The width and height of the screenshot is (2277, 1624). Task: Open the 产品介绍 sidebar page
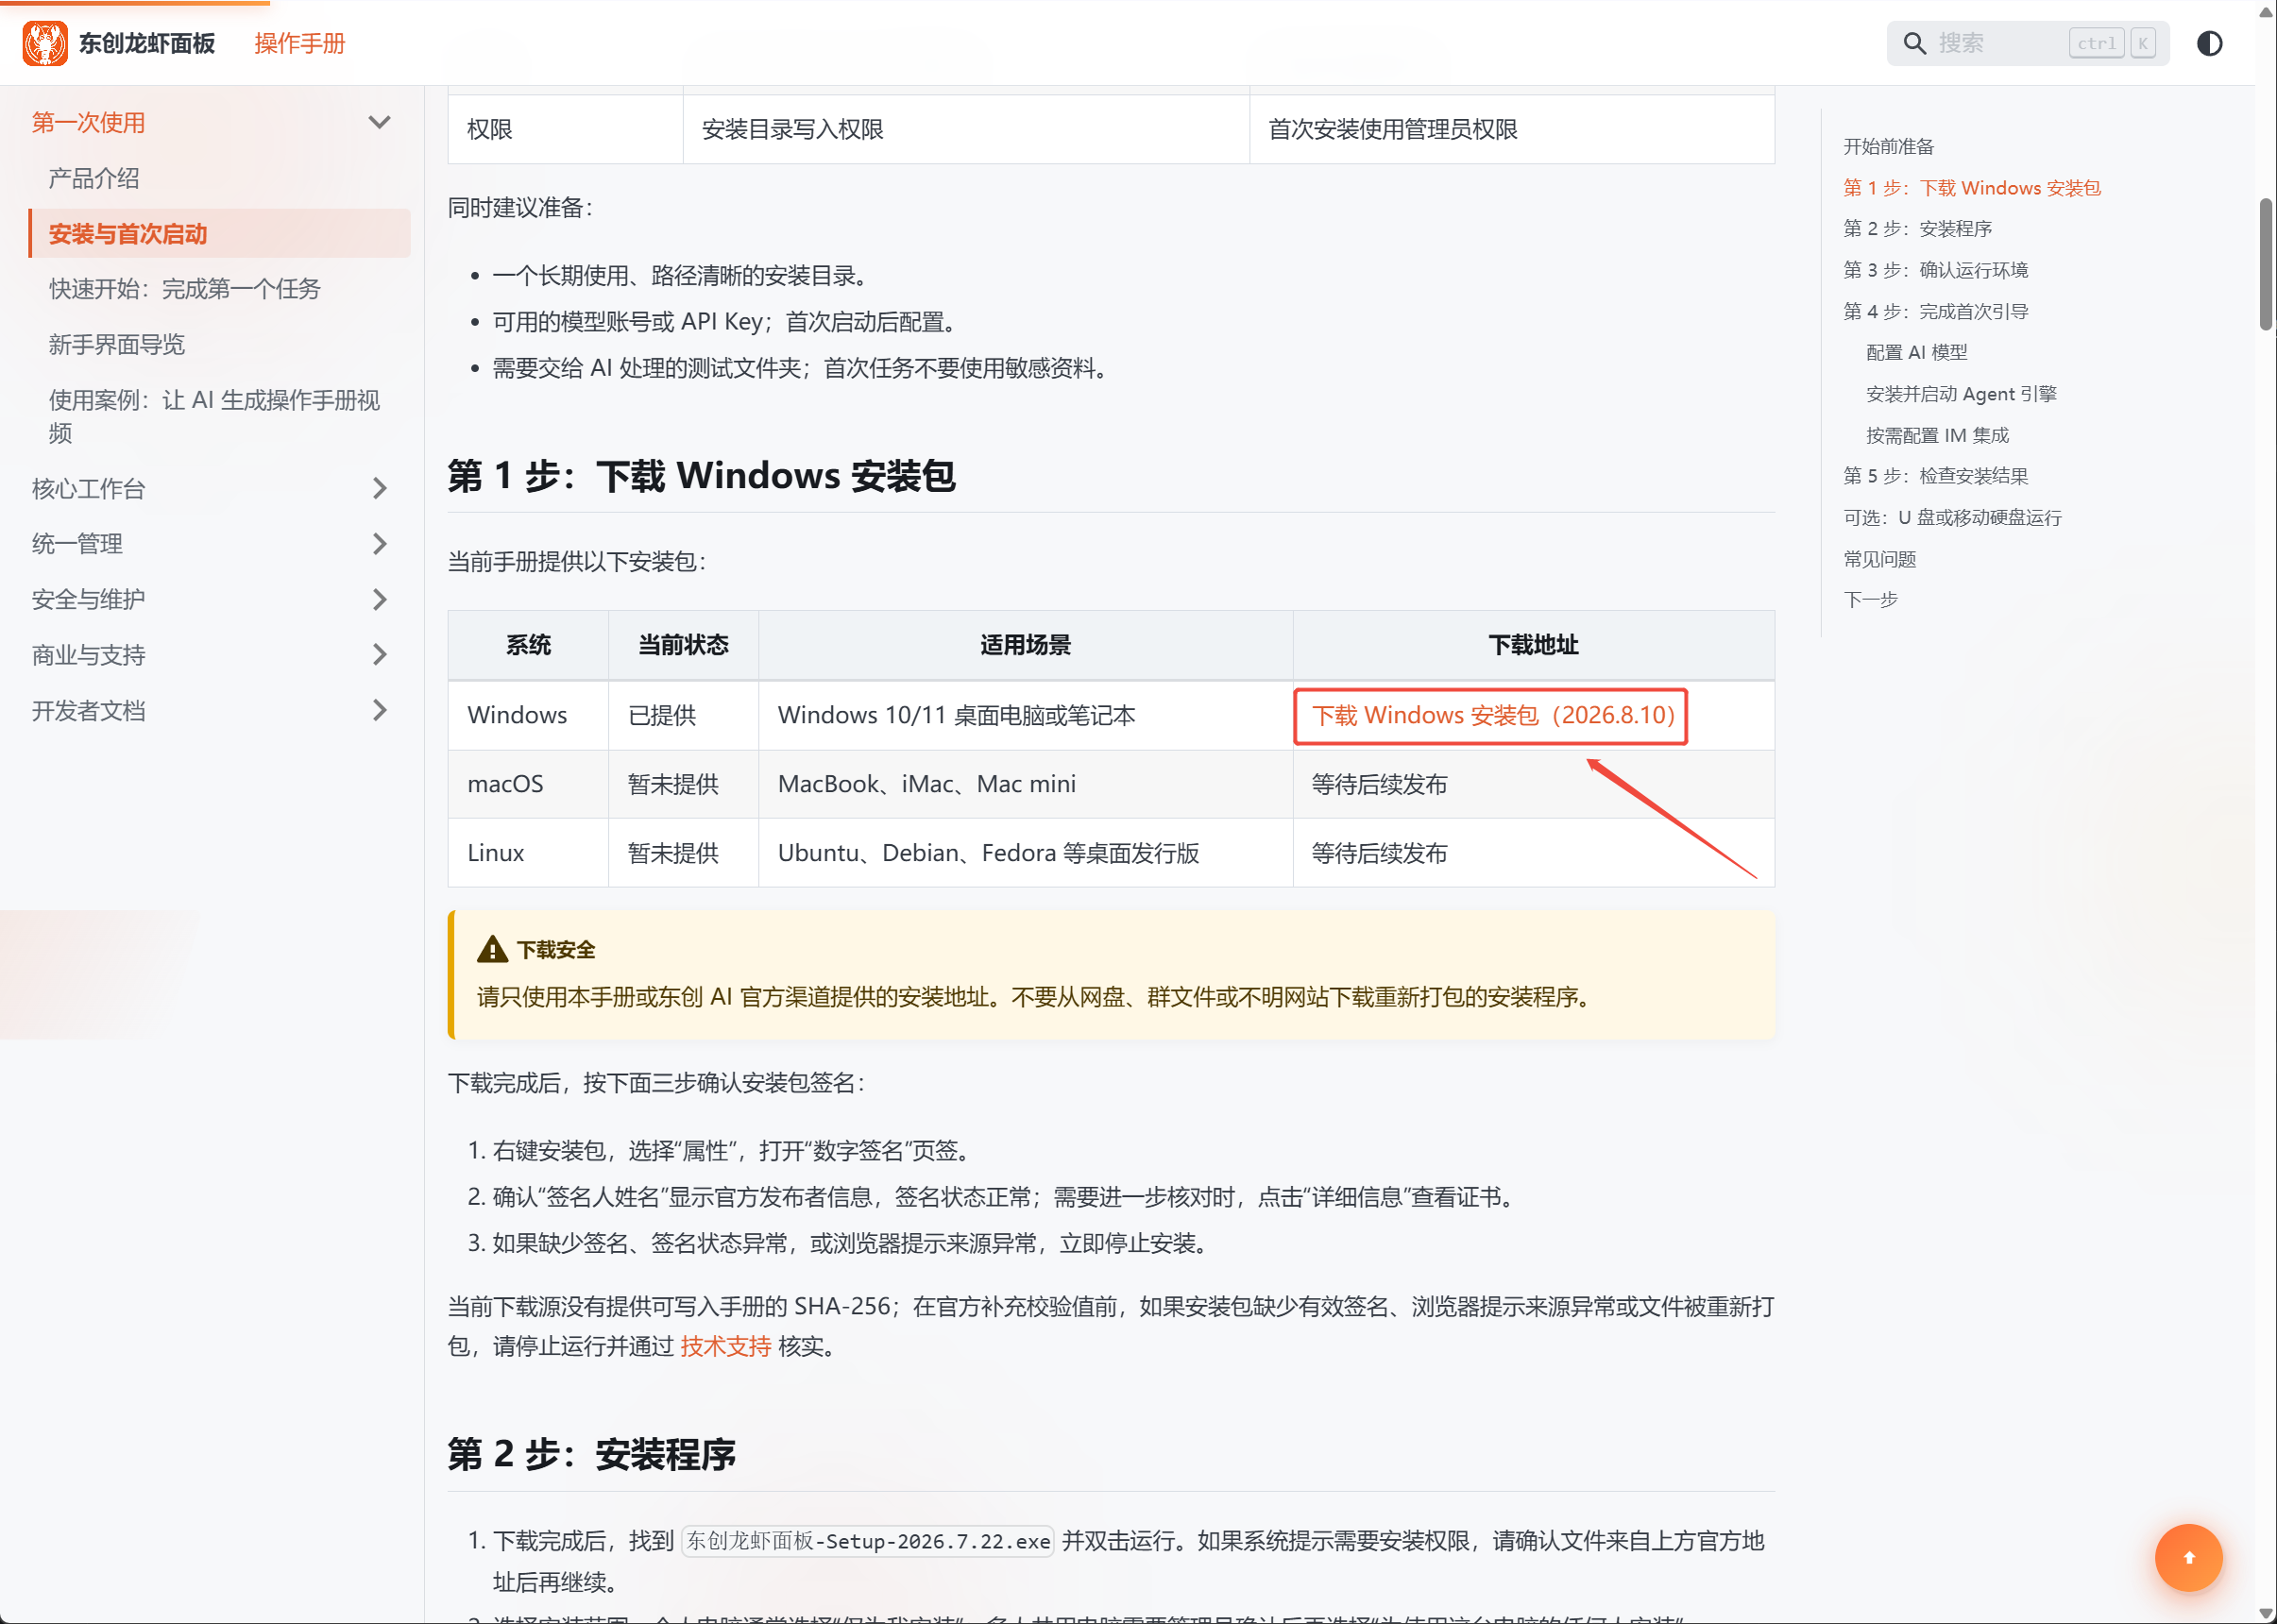point(94,178)
